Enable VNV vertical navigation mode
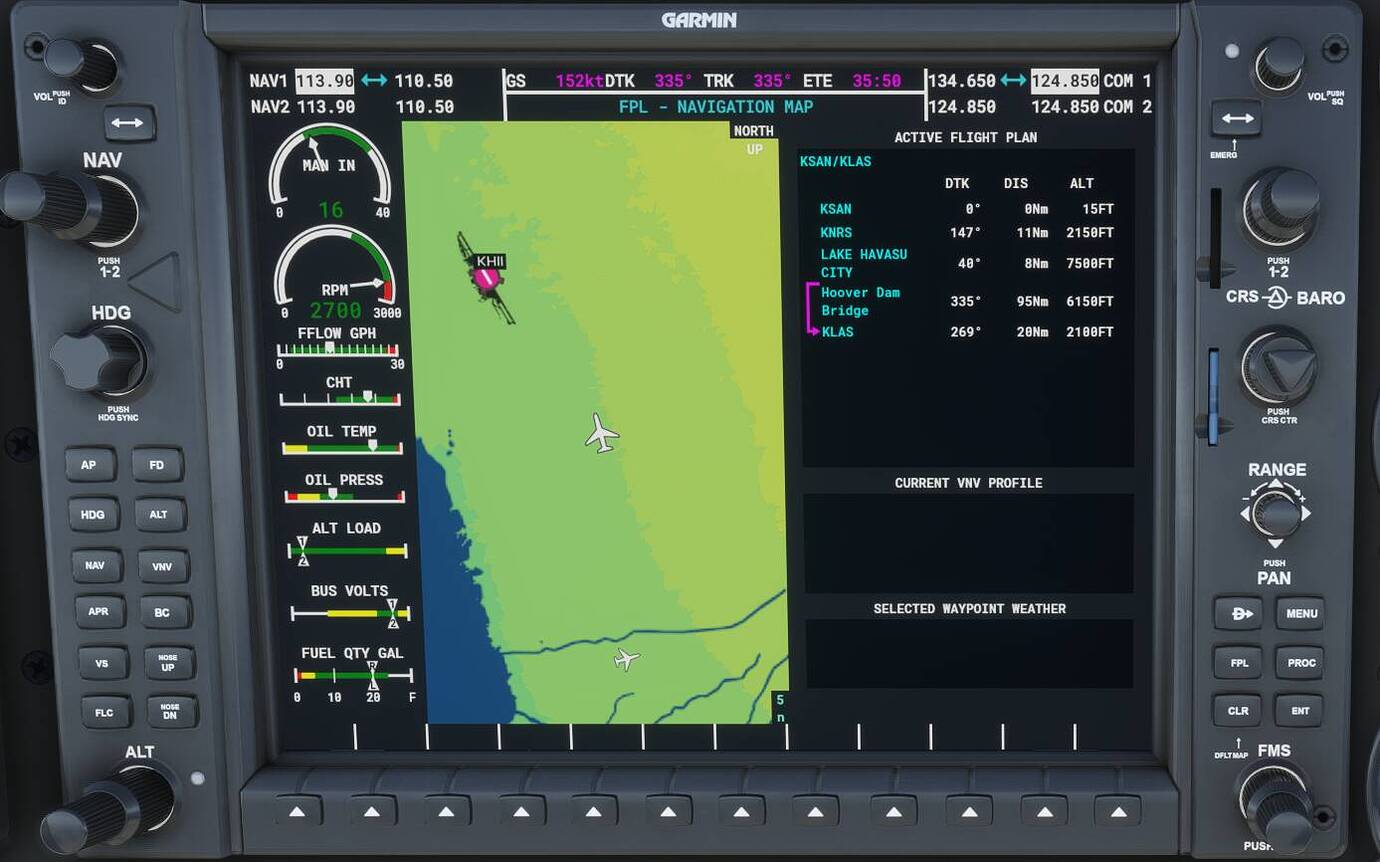This screenshot has height=862, width=1380. (162, 565)
